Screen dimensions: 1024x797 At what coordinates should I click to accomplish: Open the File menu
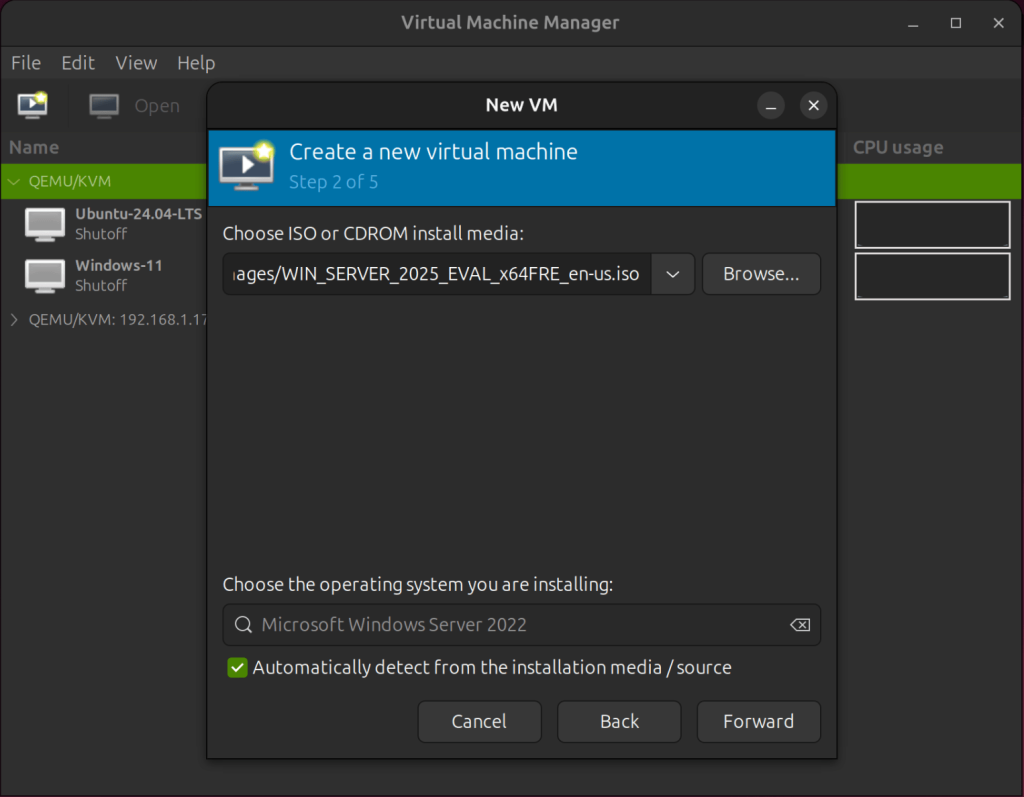[25, 62]
